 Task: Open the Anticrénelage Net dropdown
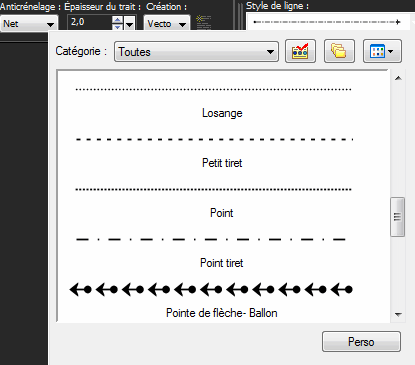pyautogui.click(x=29, y=24)
